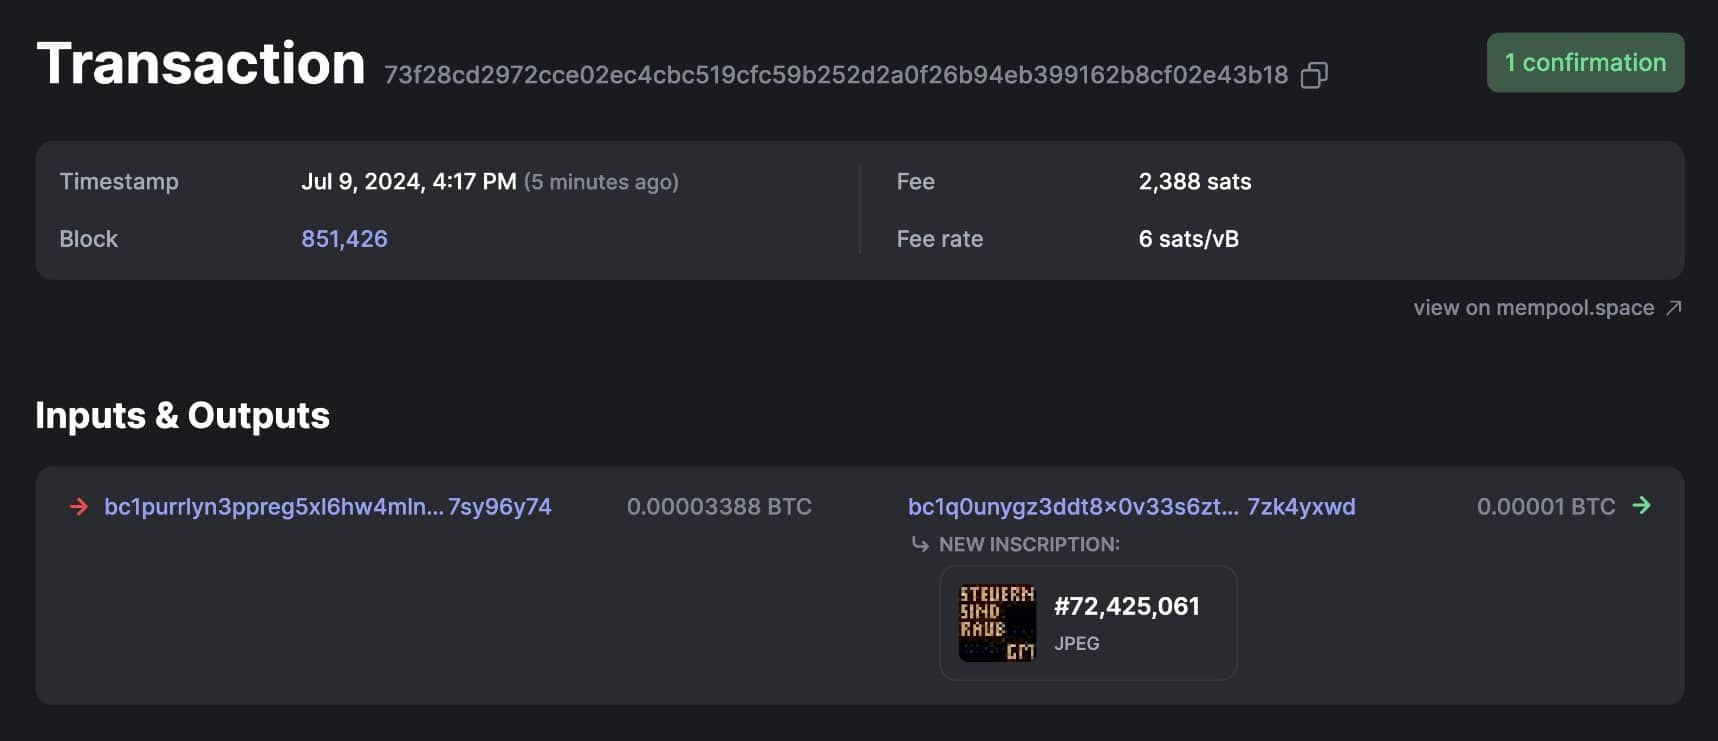Click the 1 confirmation badge
Screen dimensions: 1718x741
(x=1585, y=63)
